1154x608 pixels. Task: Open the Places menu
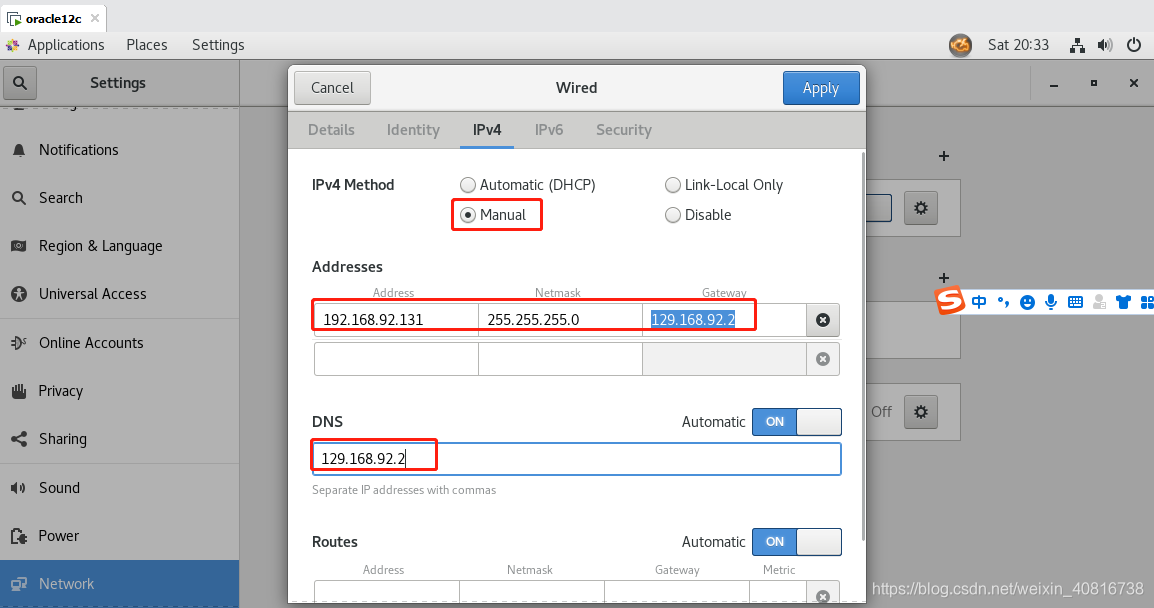tap(146, 45)
